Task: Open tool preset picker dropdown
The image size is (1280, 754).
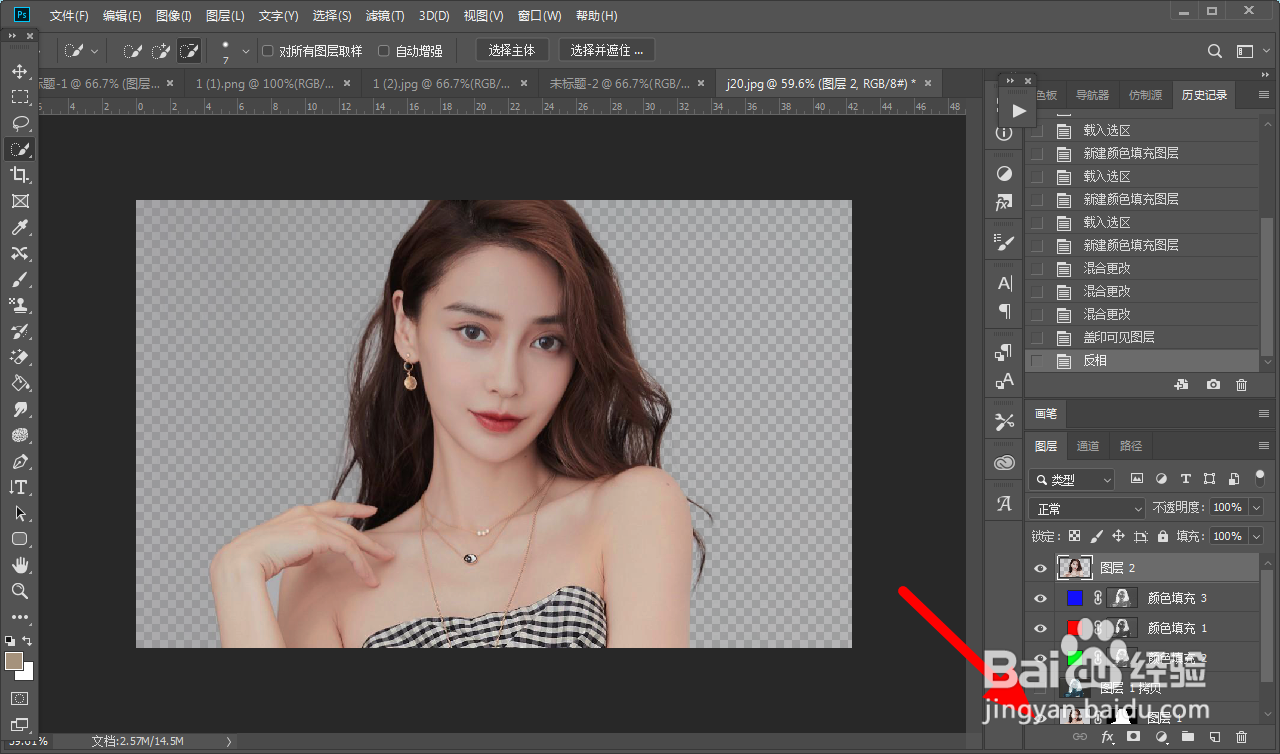Action: [x=95, y=51]
